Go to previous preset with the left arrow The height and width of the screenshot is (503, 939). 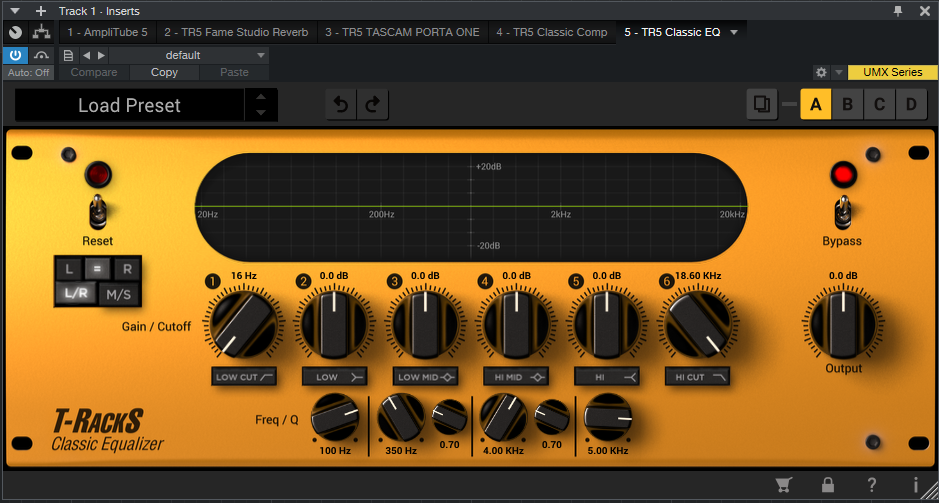86,56
